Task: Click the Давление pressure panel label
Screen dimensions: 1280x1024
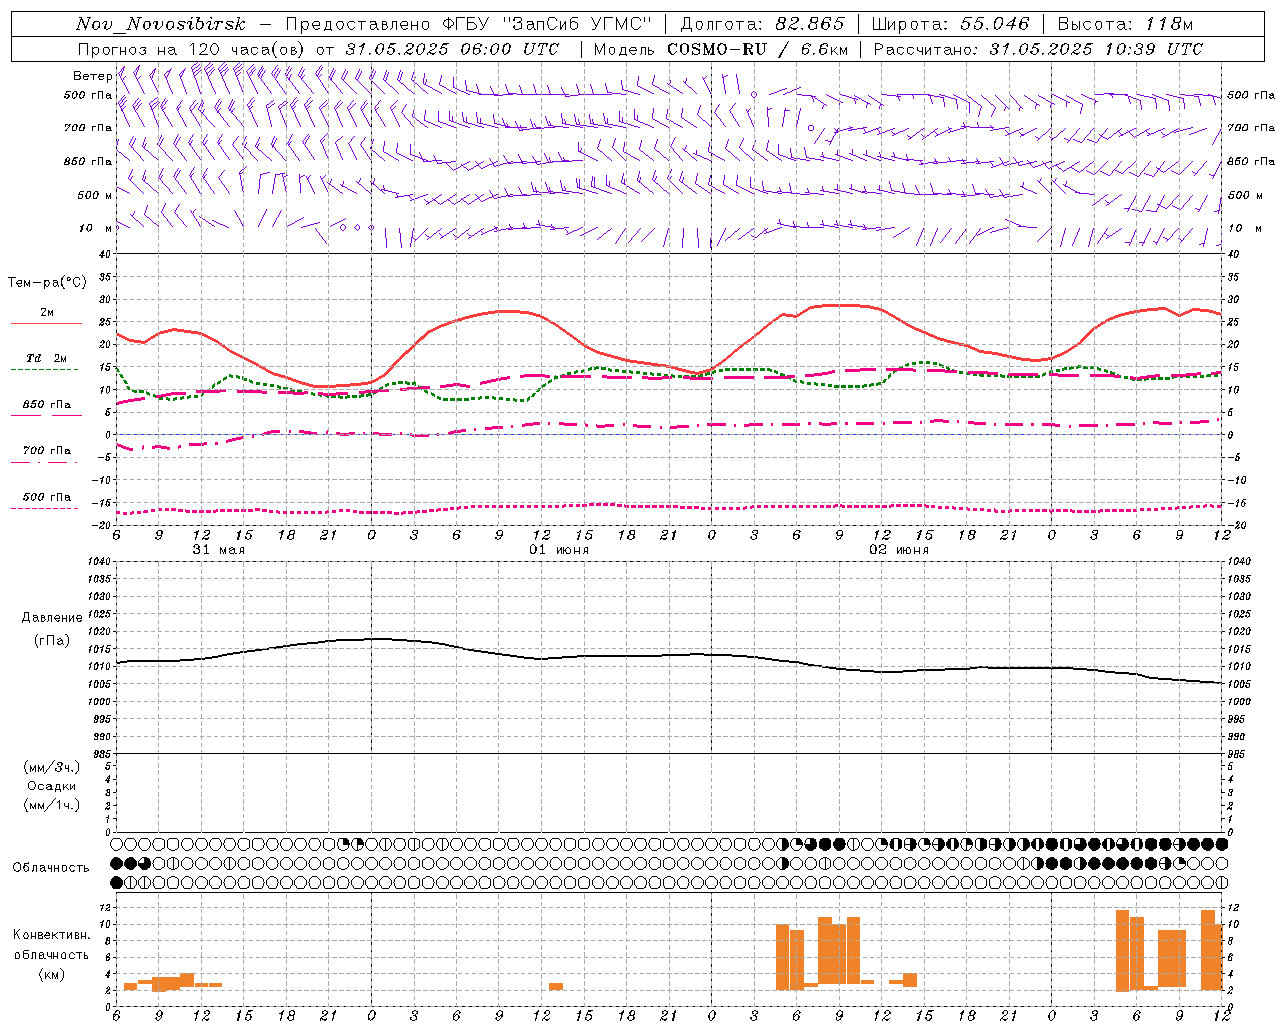Action: tap(52, 618)
